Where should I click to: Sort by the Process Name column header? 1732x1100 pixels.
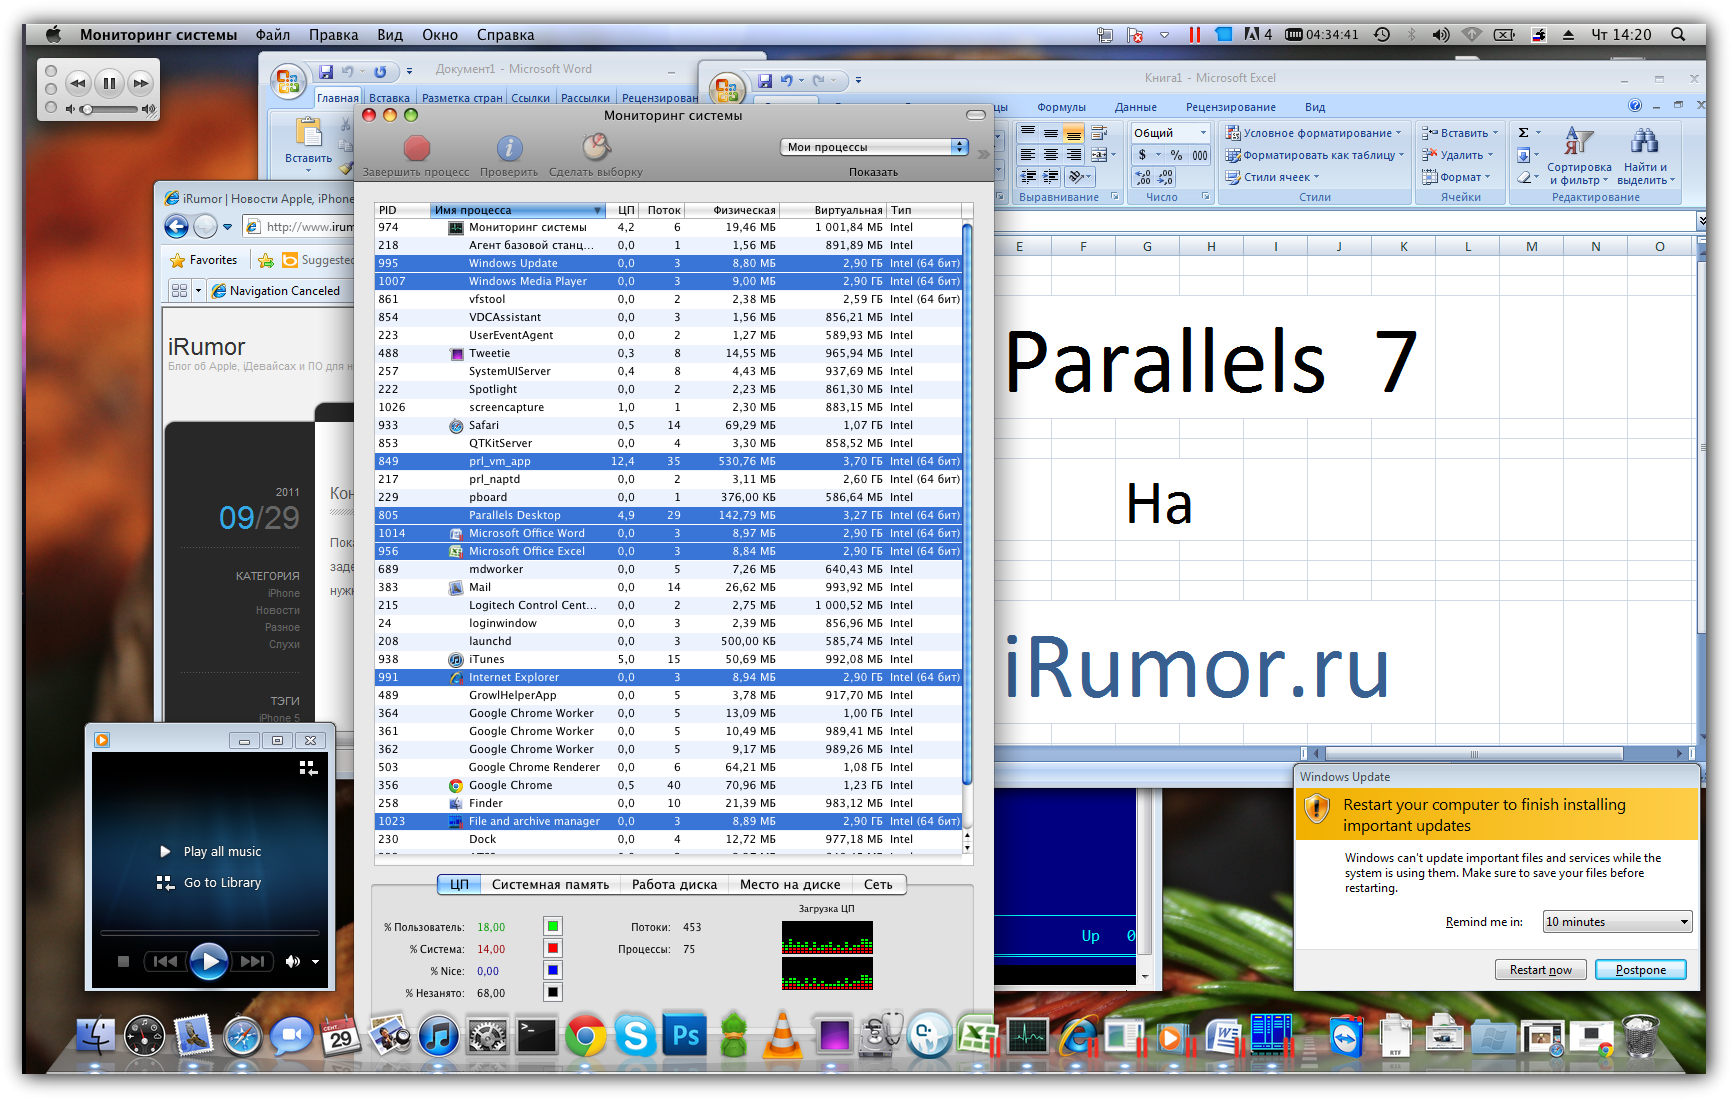[x=518, y=210]
